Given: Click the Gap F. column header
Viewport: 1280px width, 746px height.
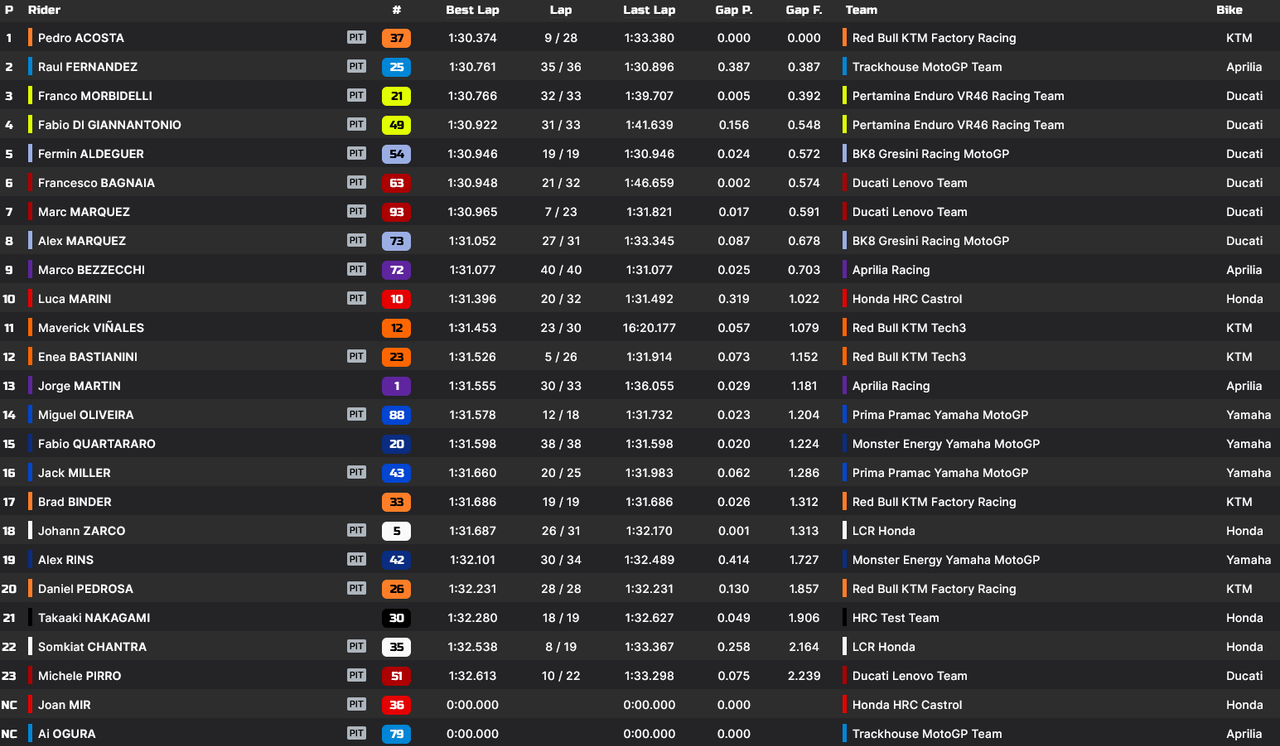Looking at the screenshot, I should pos(804,10).
